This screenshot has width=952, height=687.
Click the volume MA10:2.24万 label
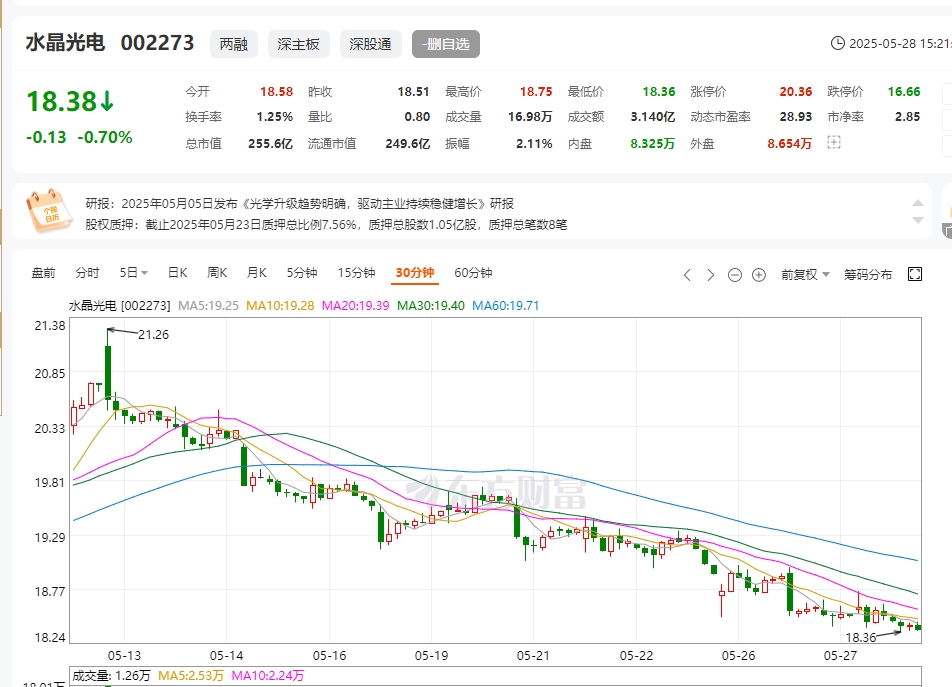(268, 675)
